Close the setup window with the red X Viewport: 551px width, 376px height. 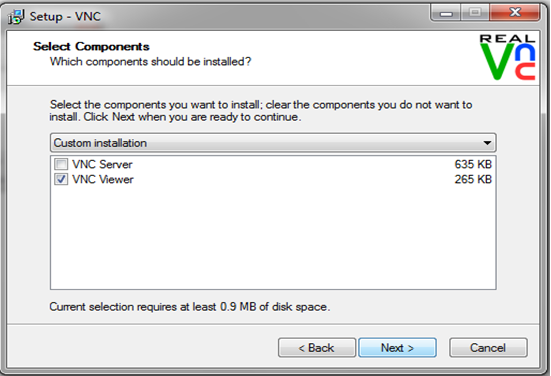[515, 13]
